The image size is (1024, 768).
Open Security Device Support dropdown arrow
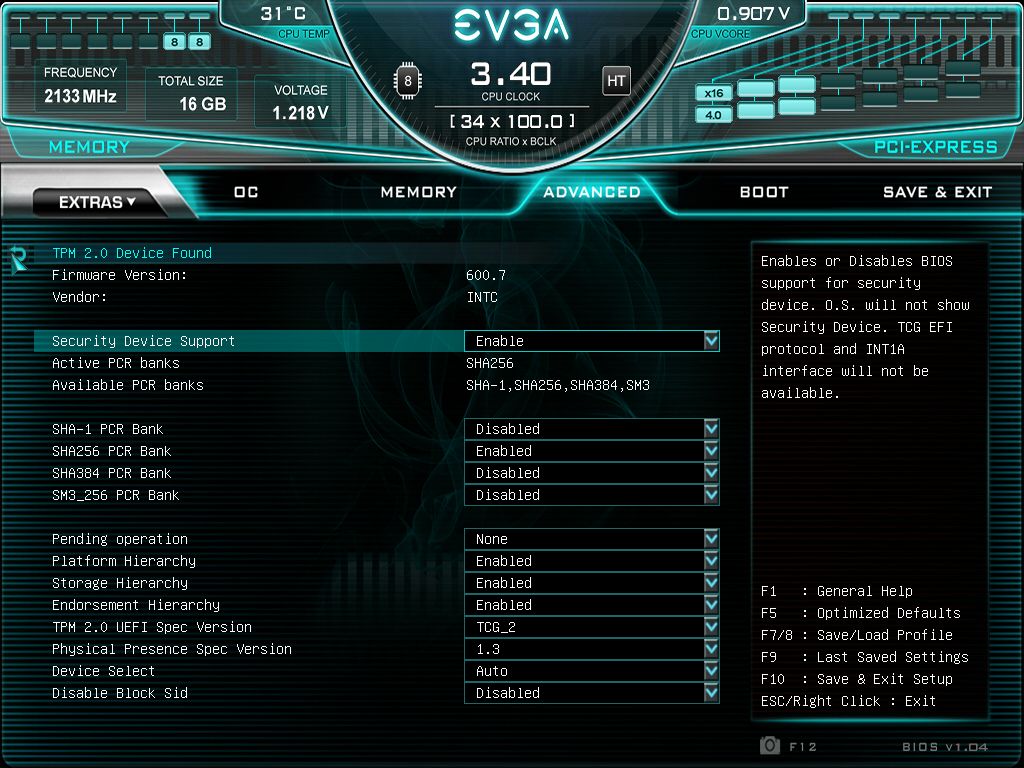coord(711,341)
